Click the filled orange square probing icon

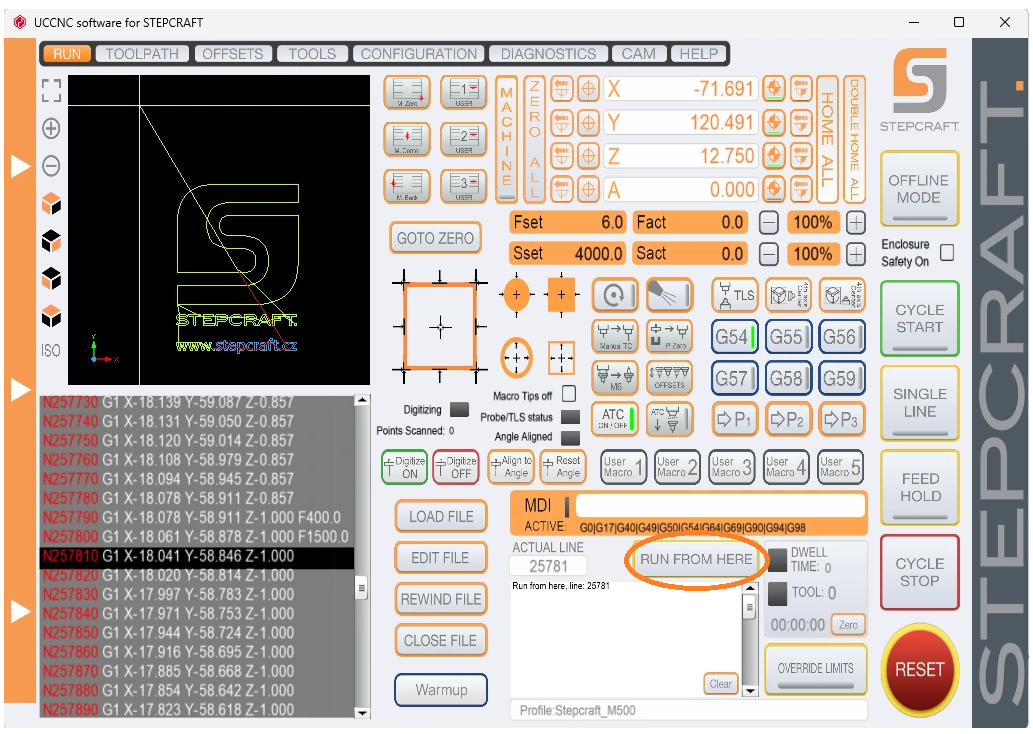point(561,295)
